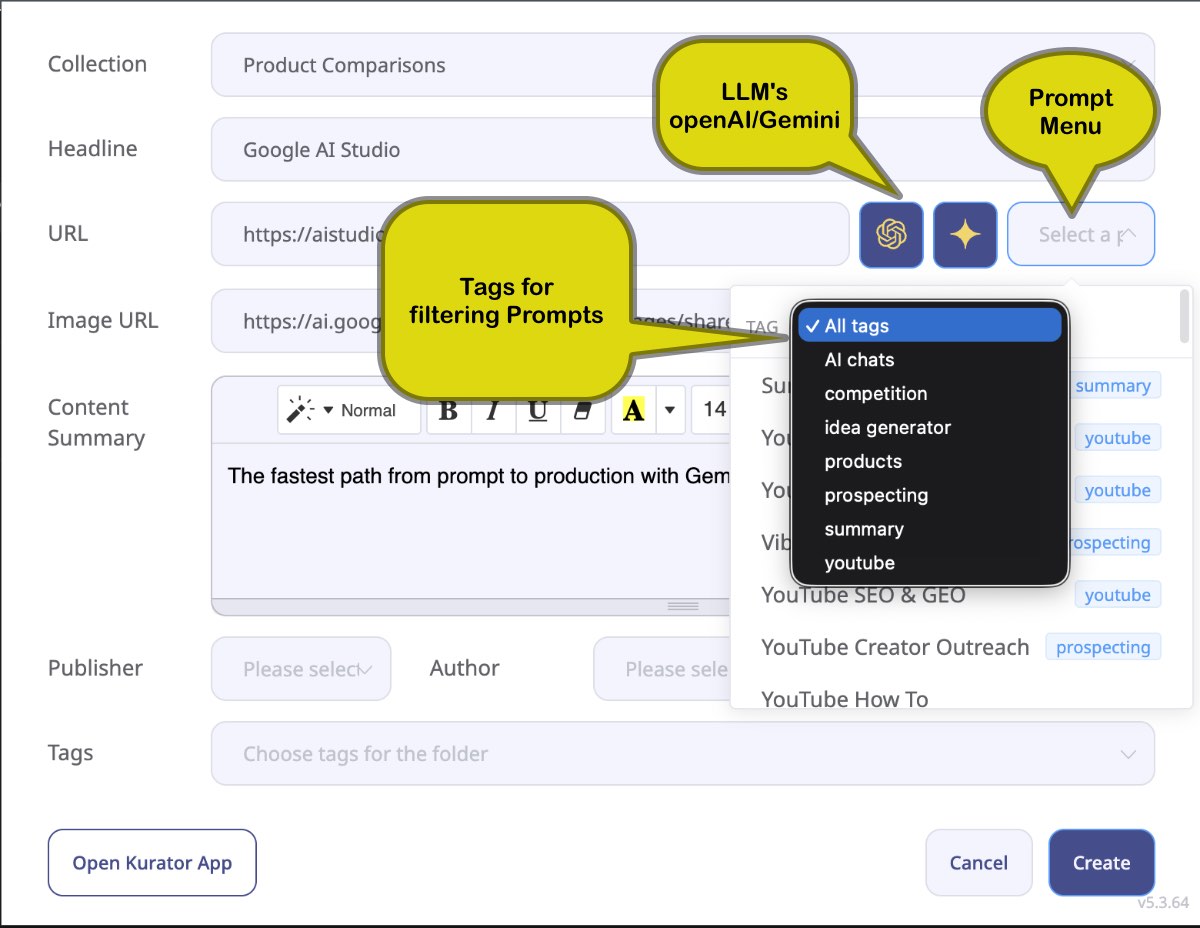This screenshot has height=928, width=1200.
Task: Click the summary tag chip in prompt list
Action: pyautogui.click(x=1113, y=386)
